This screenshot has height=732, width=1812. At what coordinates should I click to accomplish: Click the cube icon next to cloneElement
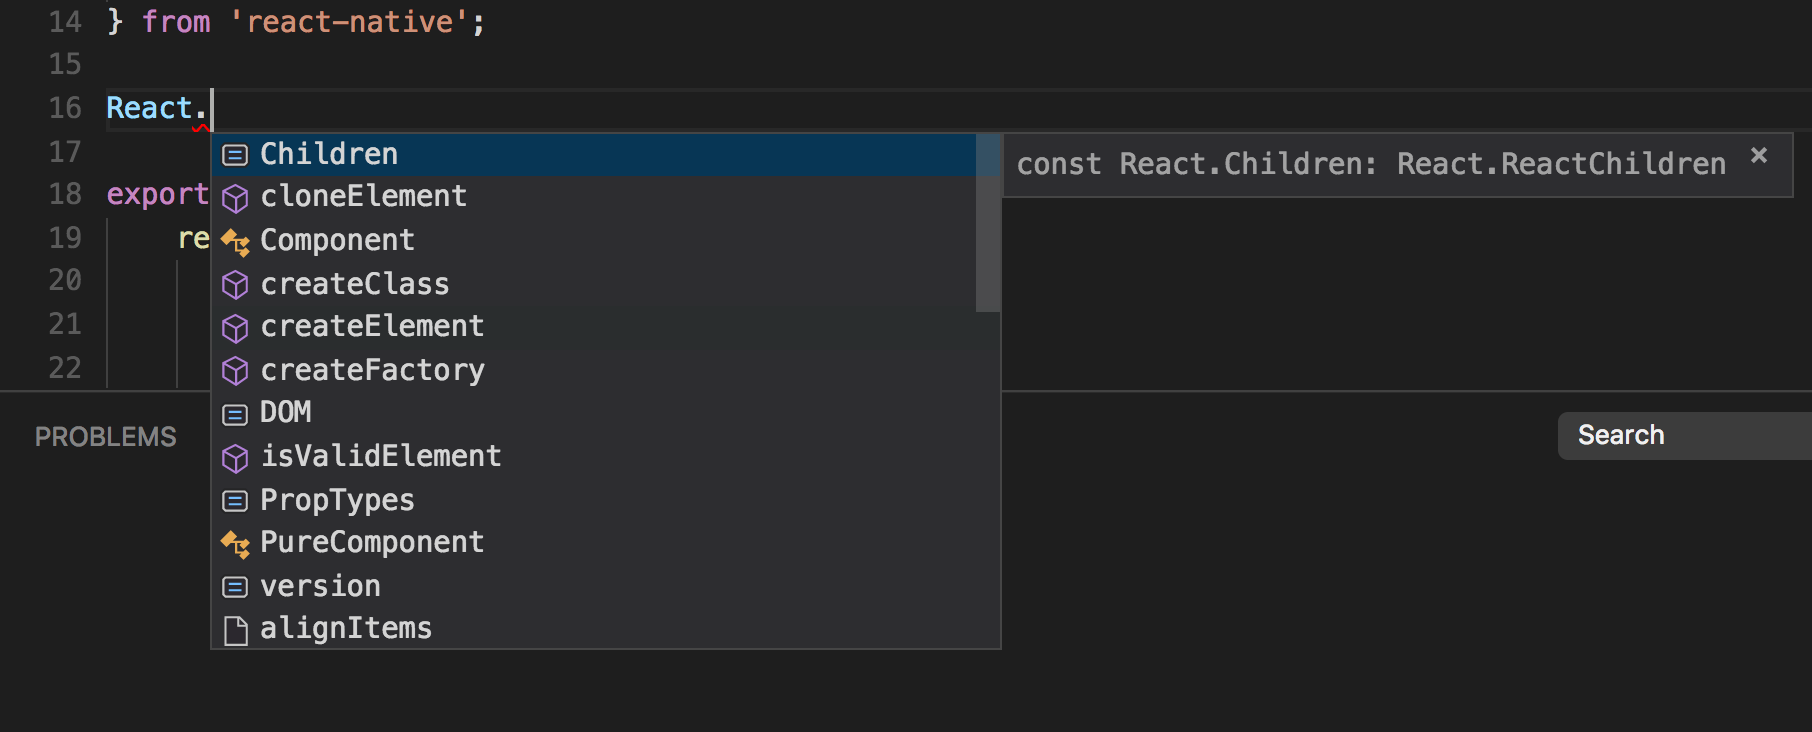[x=235, y=198]
